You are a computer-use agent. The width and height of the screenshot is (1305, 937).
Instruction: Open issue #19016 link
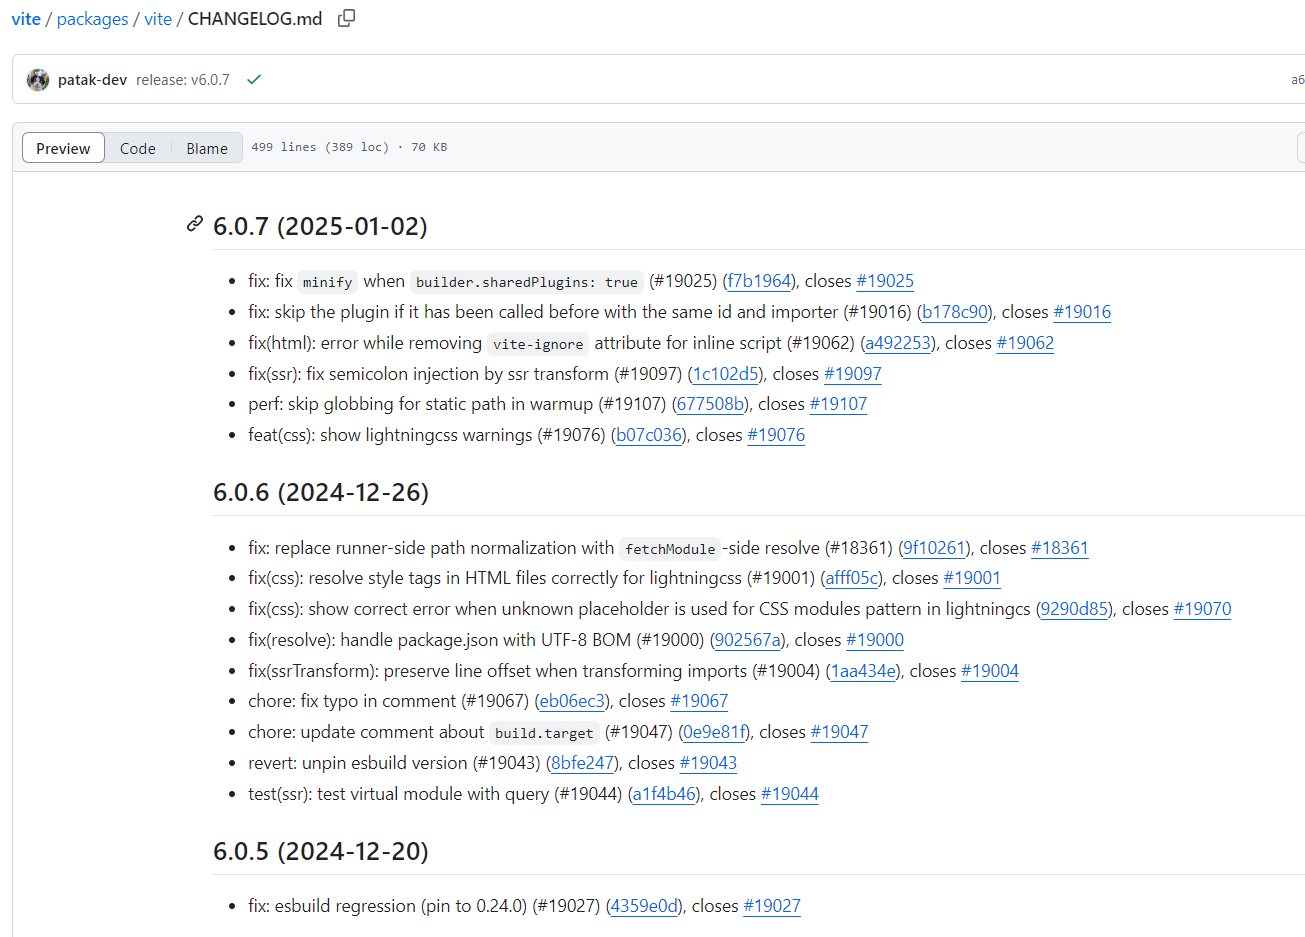pyautogui.click(x=1082, y=312)
